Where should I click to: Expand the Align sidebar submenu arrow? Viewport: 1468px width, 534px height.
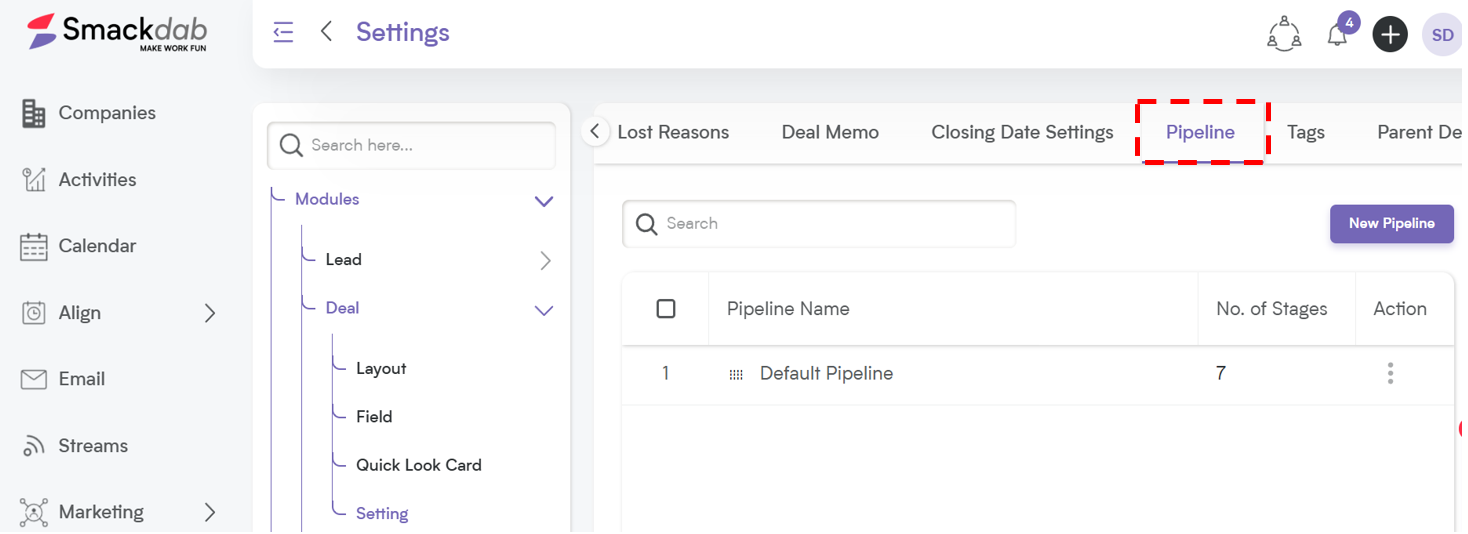point(210,313)
